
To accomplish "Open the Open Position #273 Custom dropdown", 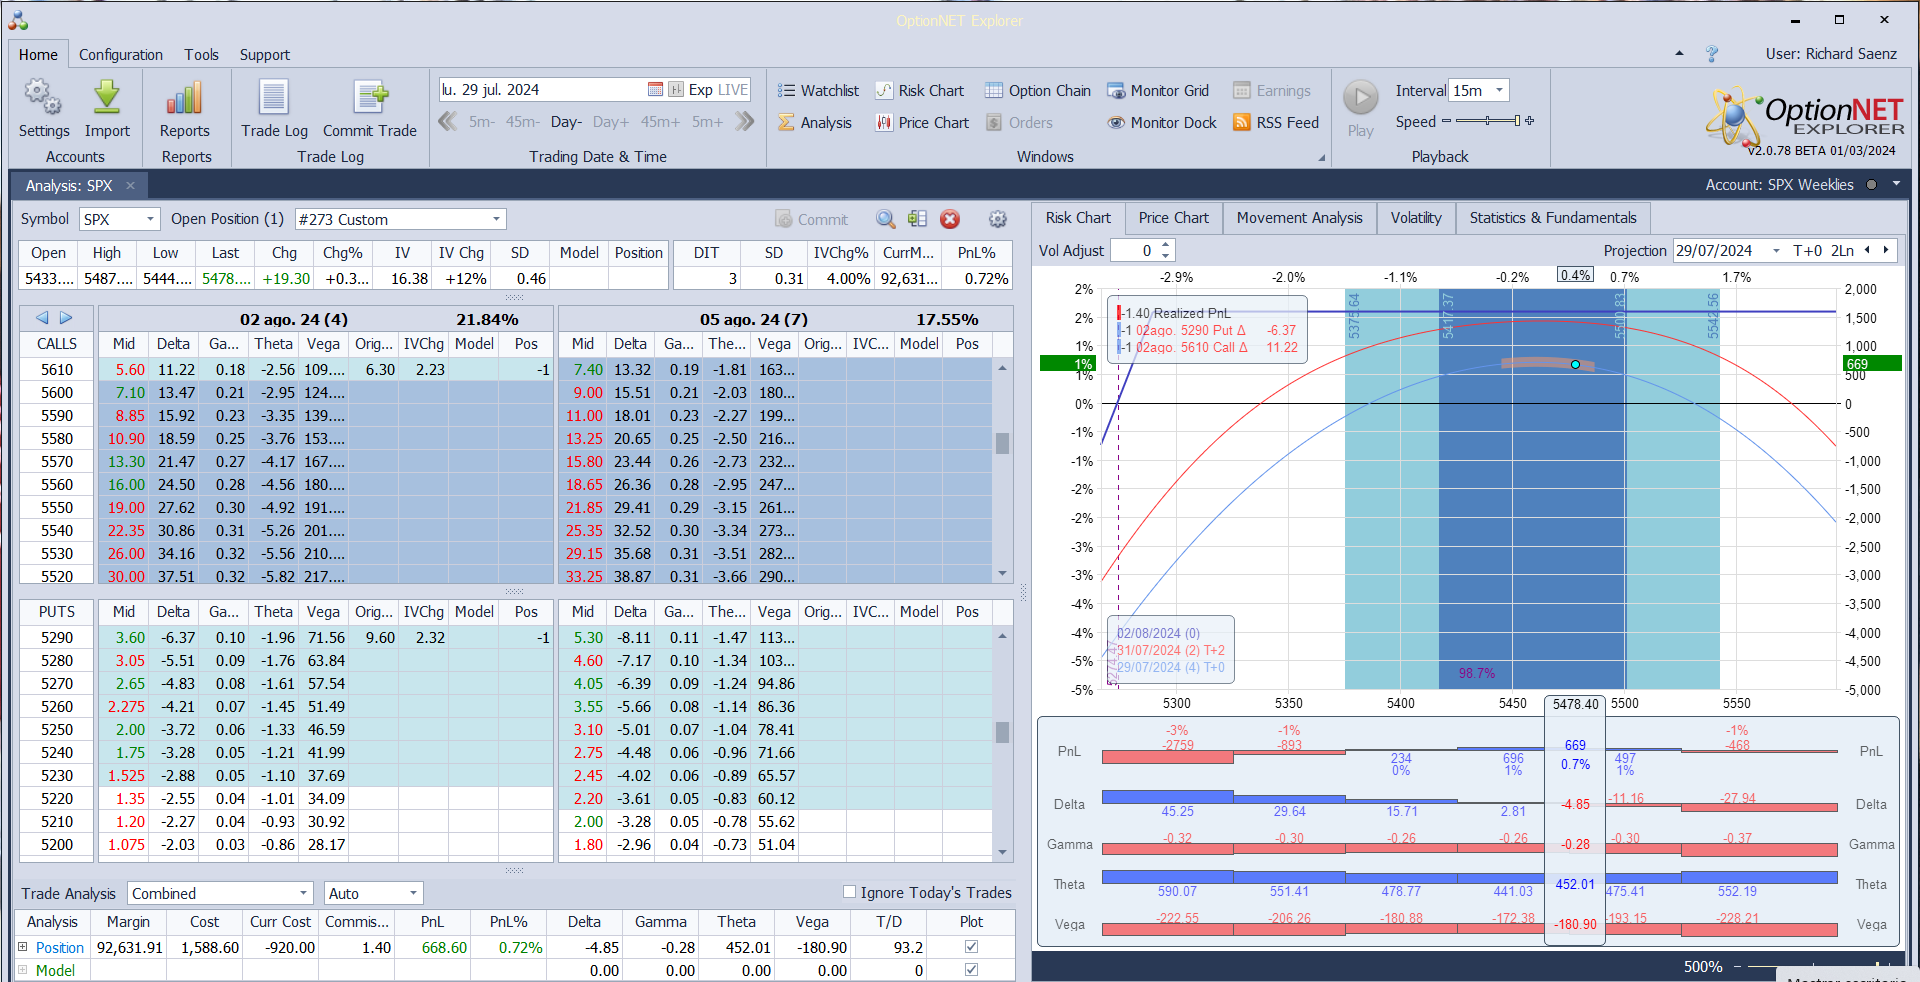I will point(496,219).
